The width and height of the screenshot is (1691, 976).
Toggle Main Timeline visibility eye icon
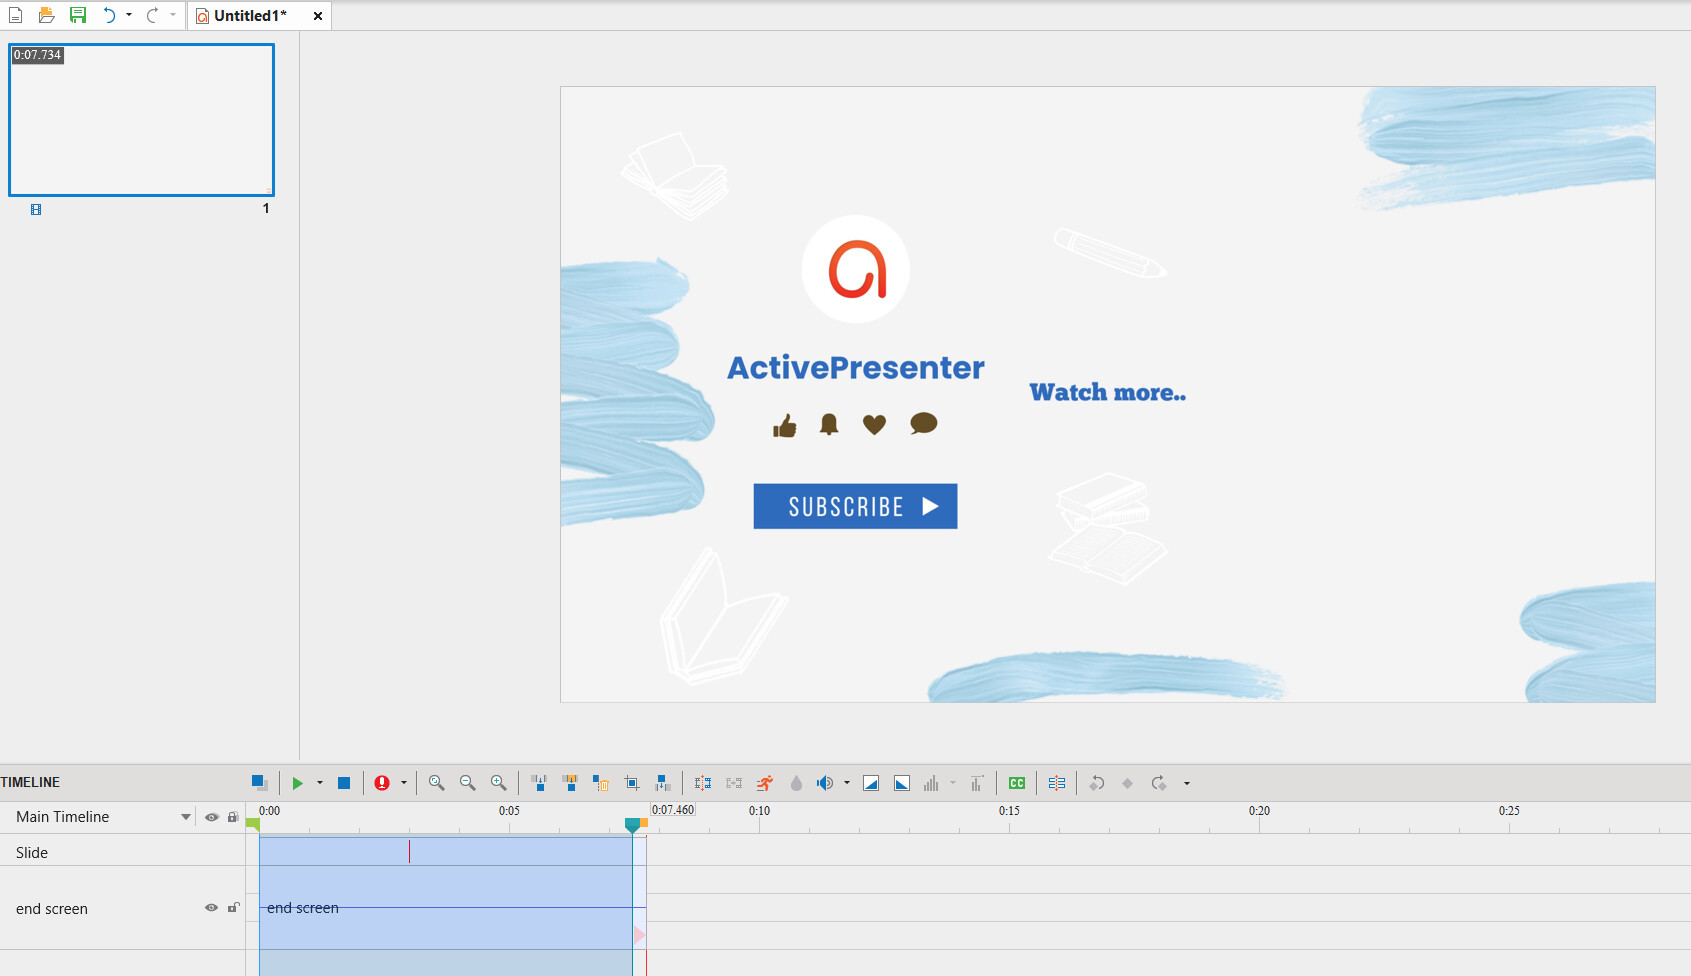point(211,817)
